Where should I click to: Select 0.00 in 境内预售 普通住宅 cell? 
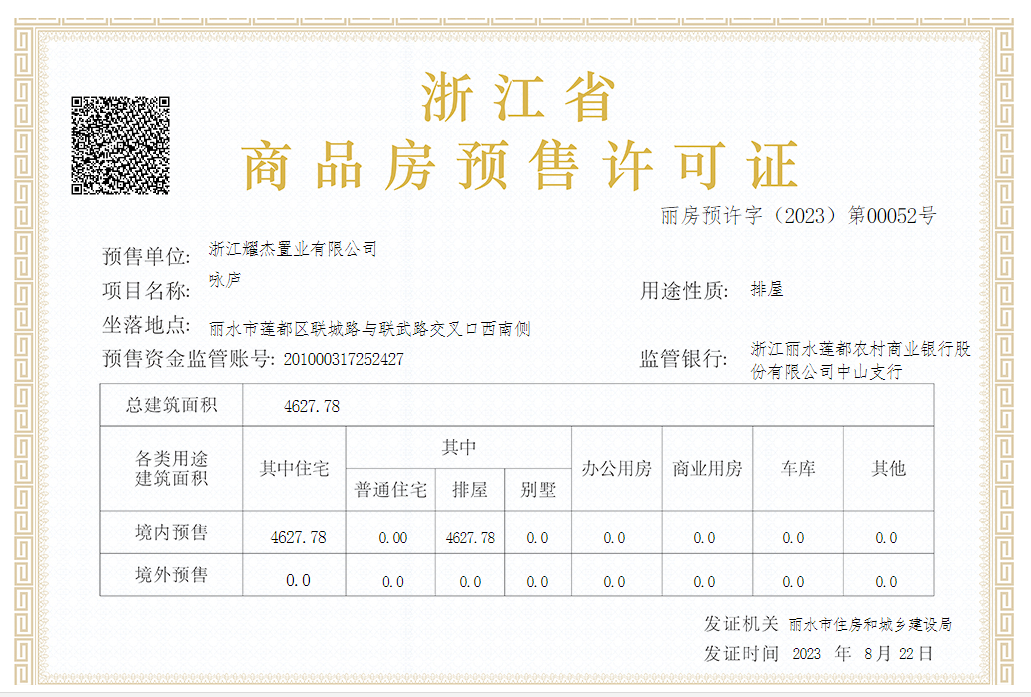tap(393, 538)
